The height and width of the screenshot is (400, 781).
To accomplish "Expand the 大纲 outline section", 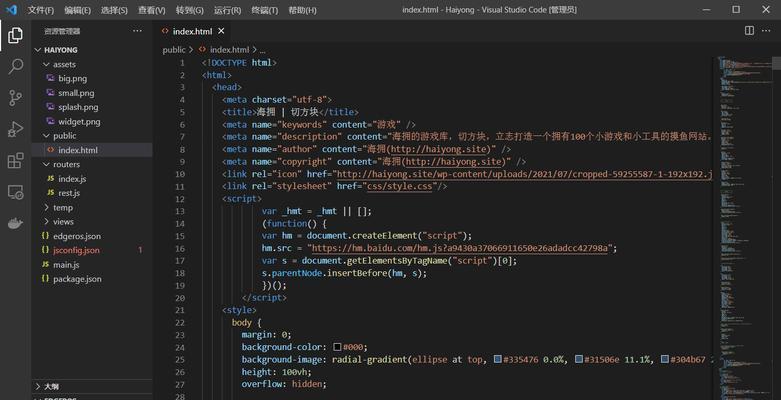I will [x=38, y=386].
